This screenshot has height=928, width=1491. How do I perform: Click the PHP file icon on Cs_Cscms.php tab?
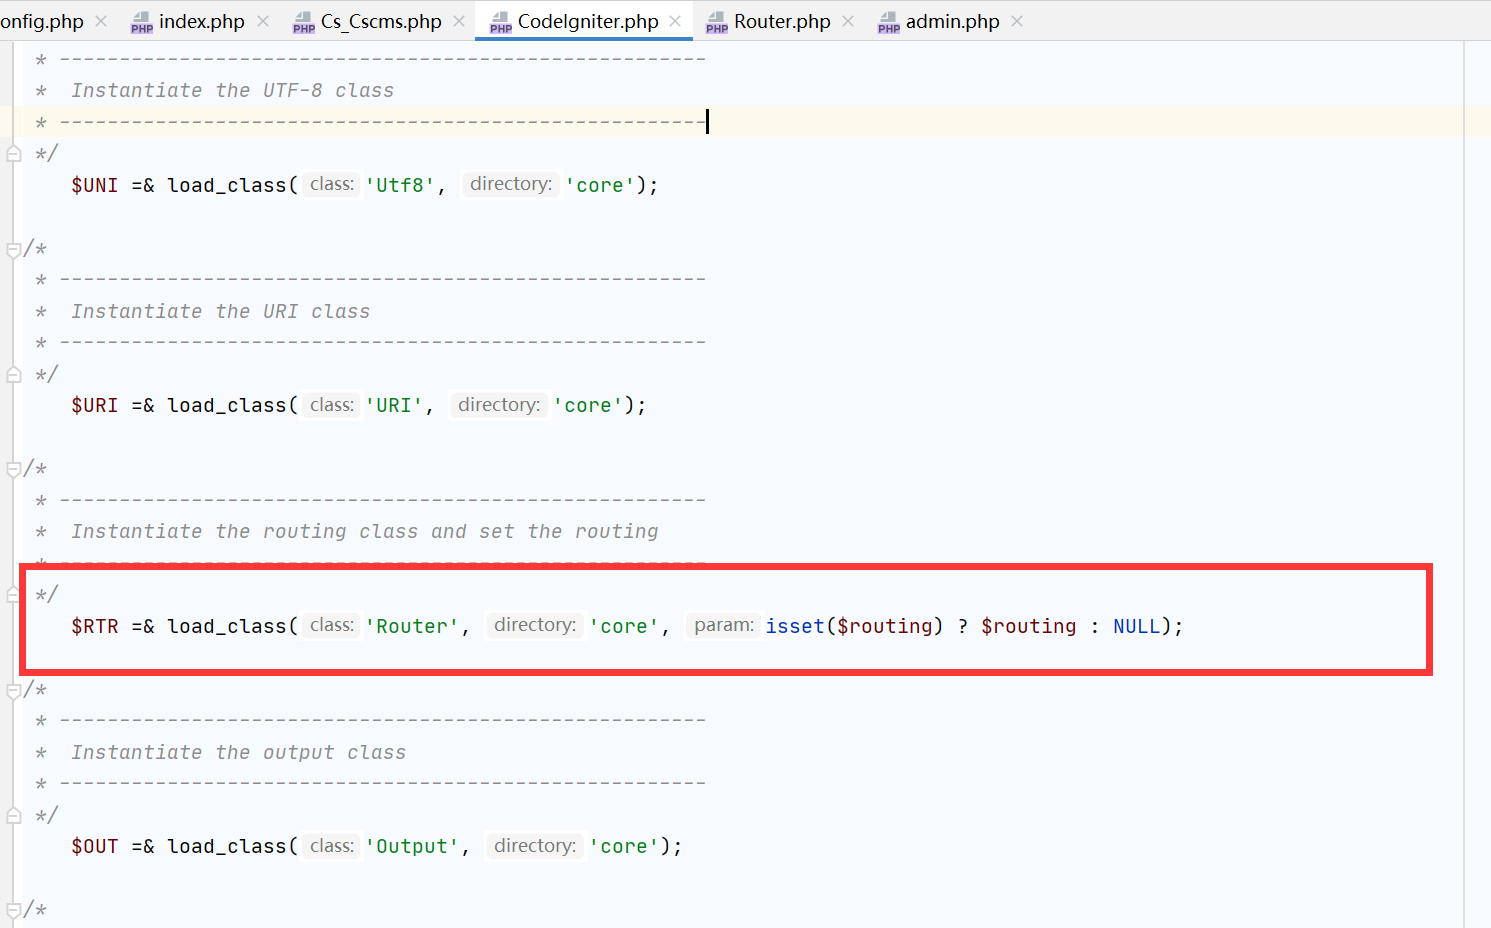304,22
